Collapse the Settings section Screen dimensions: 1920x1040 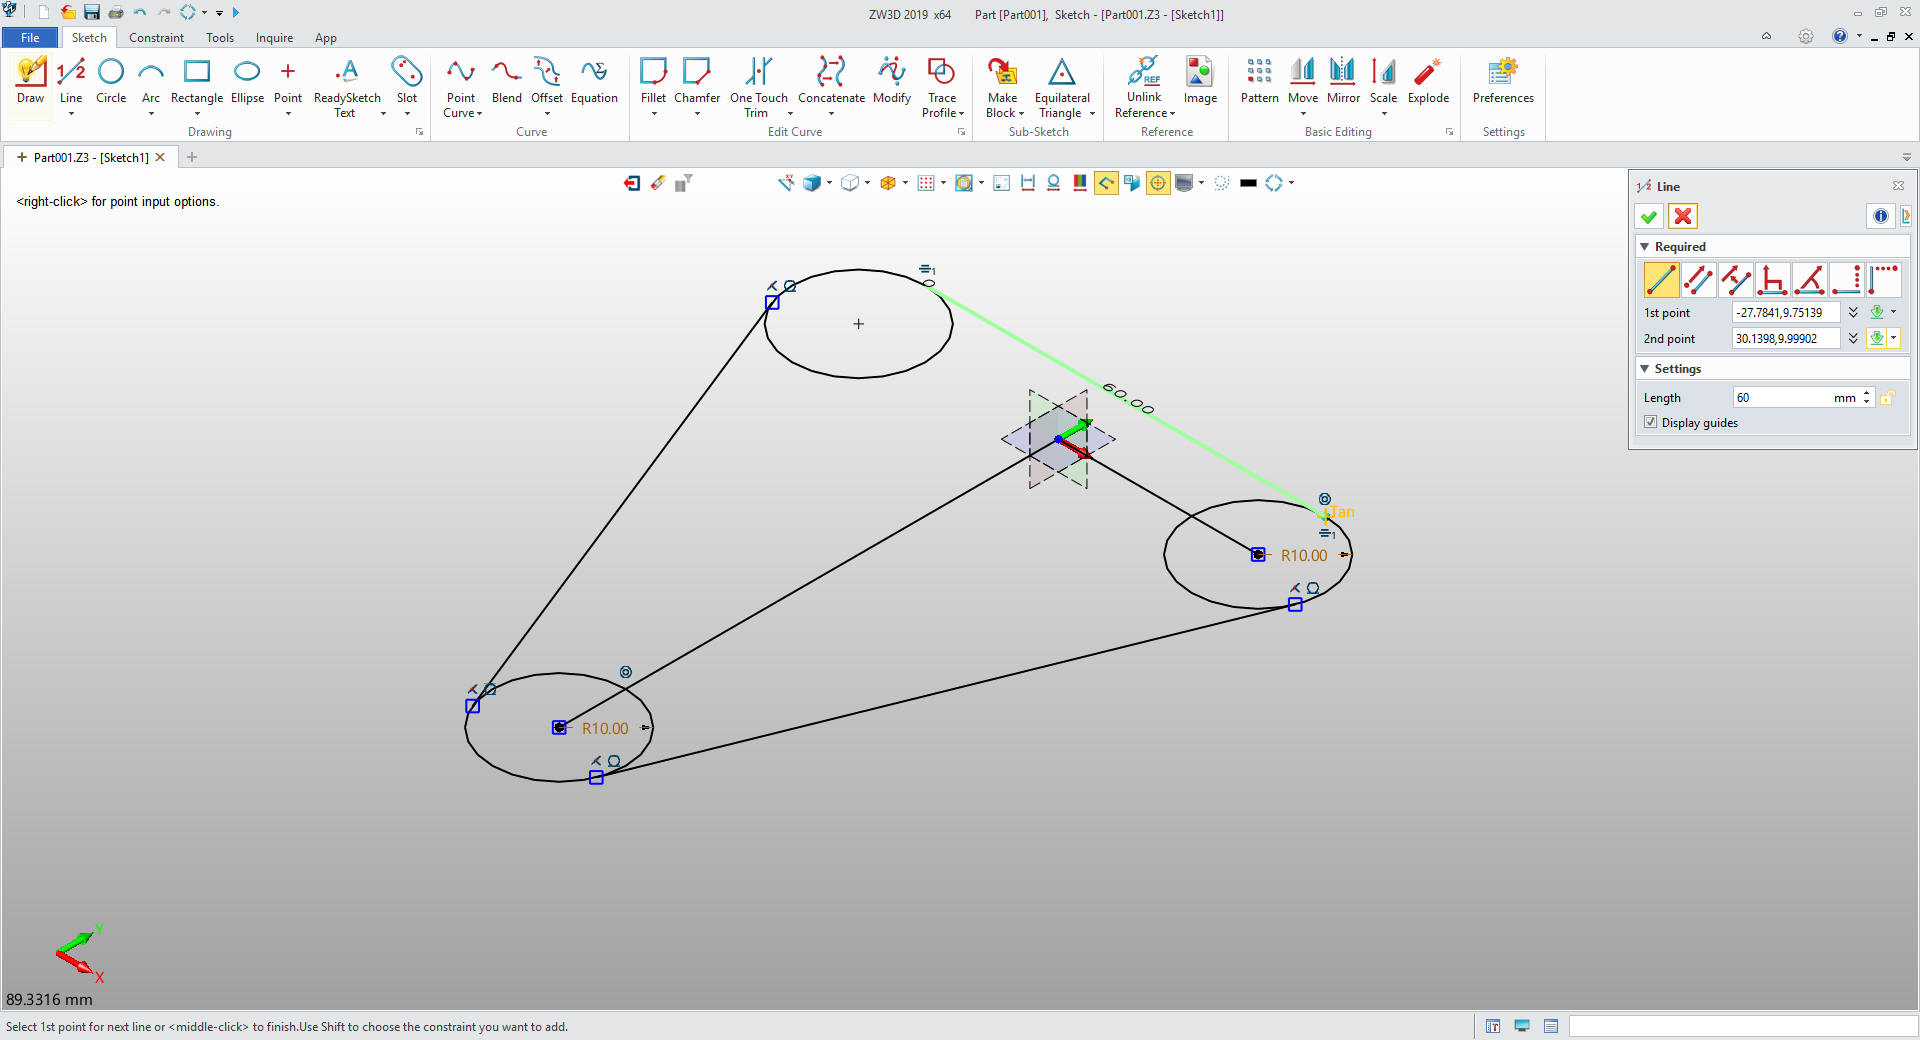coord(1645,369)
